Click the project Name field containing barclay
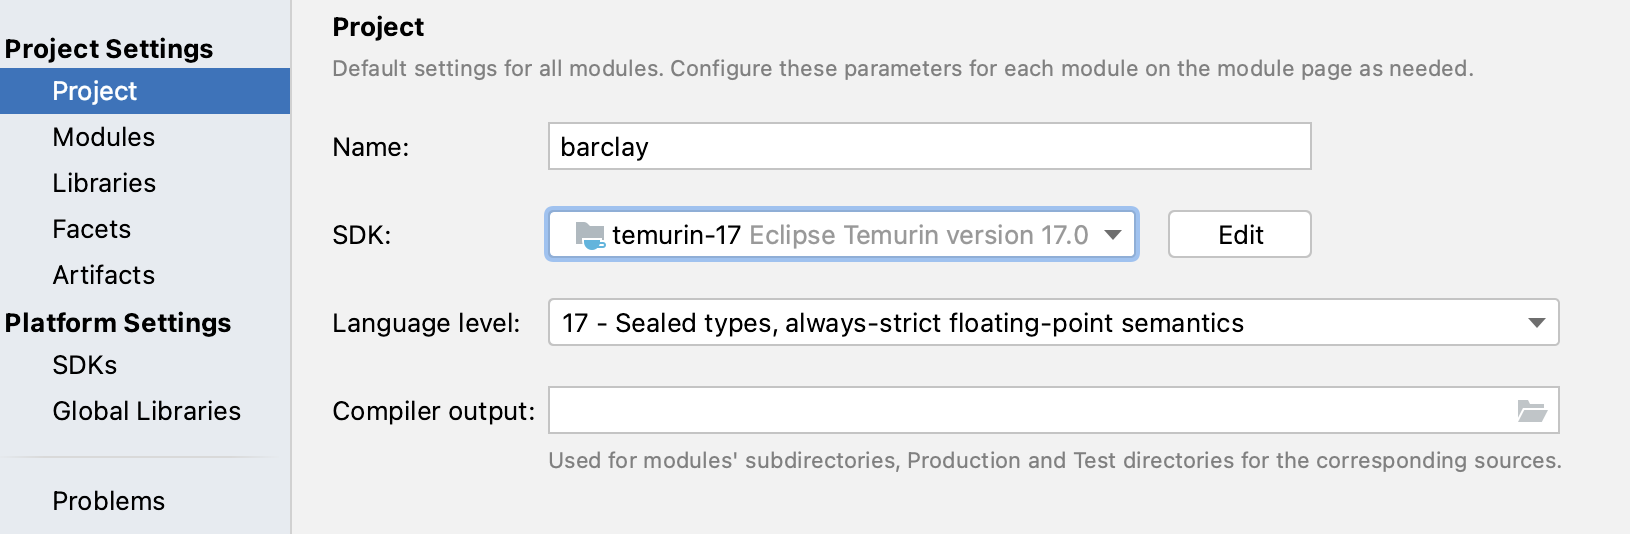1630x534 pixels. [928, 147]
